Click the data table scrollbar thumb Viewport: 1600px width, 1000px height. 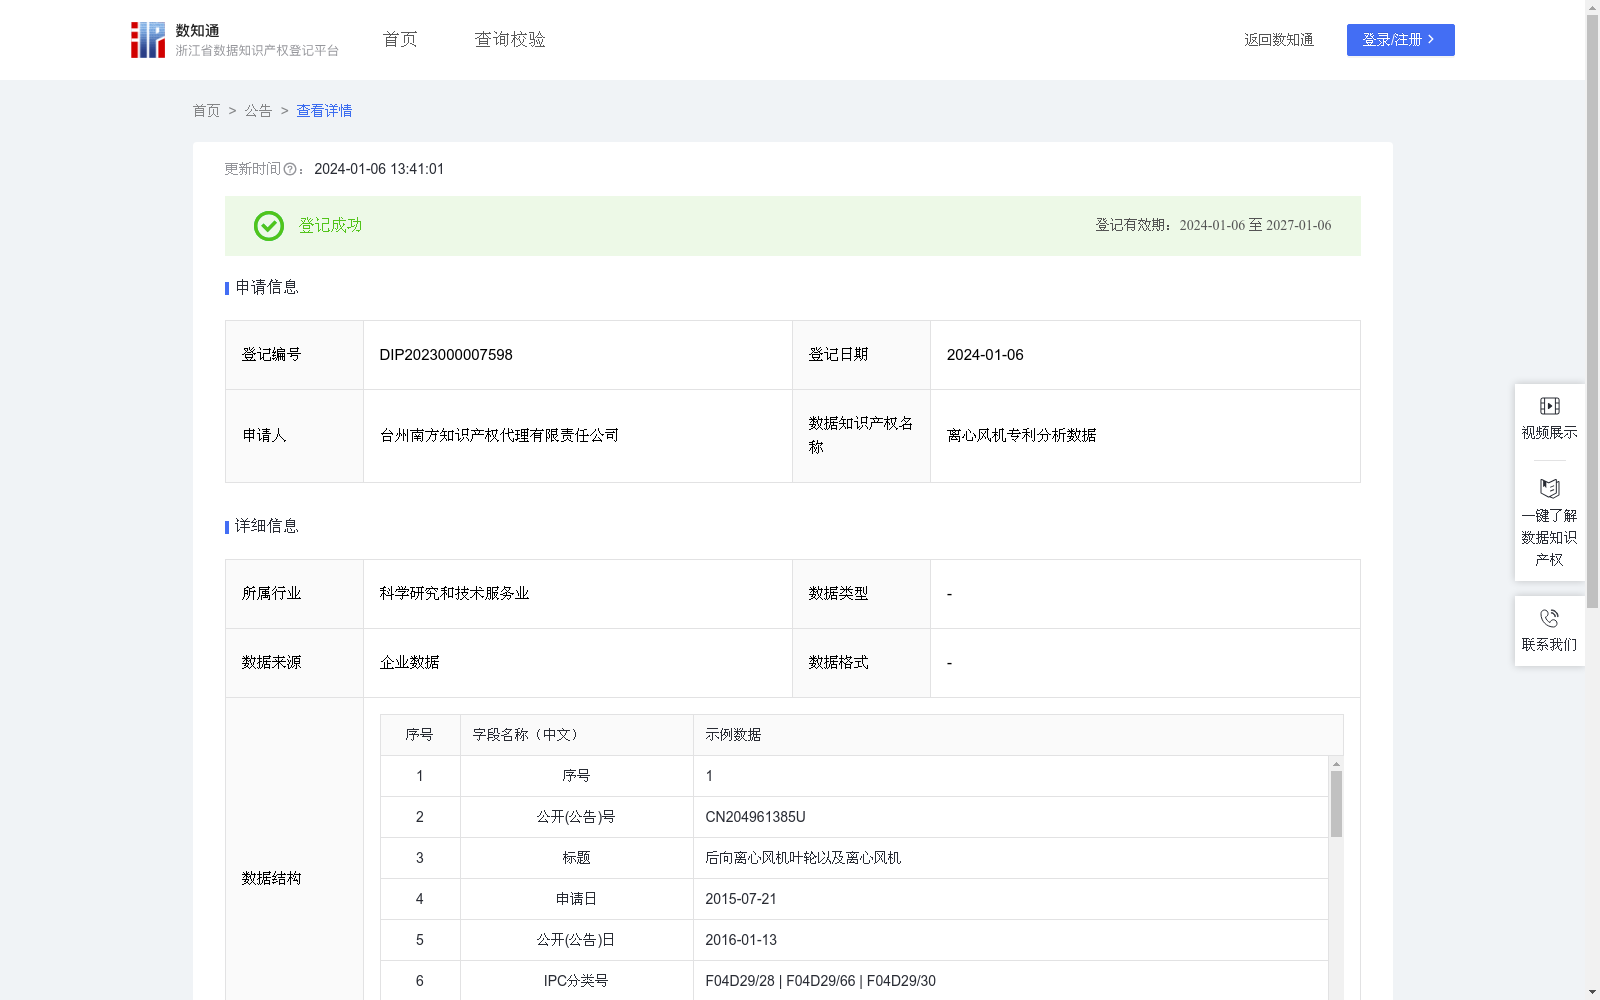tap(1336, 803)
